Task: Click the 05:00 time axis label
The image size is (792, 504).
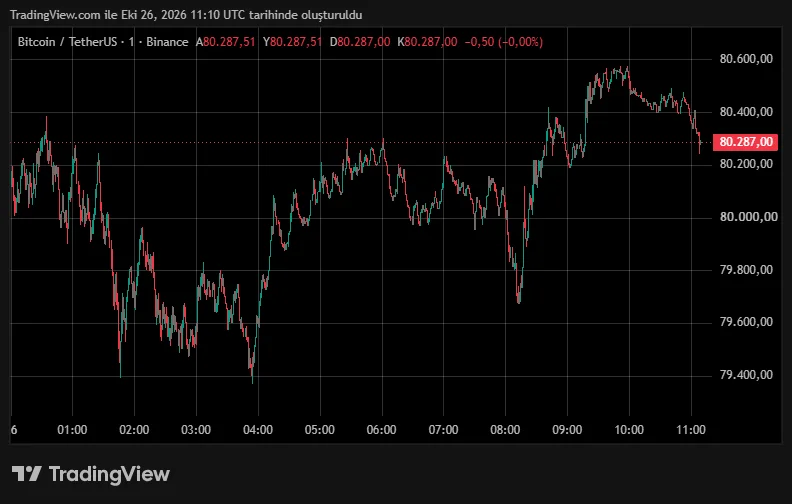Action: coord(320,430)
